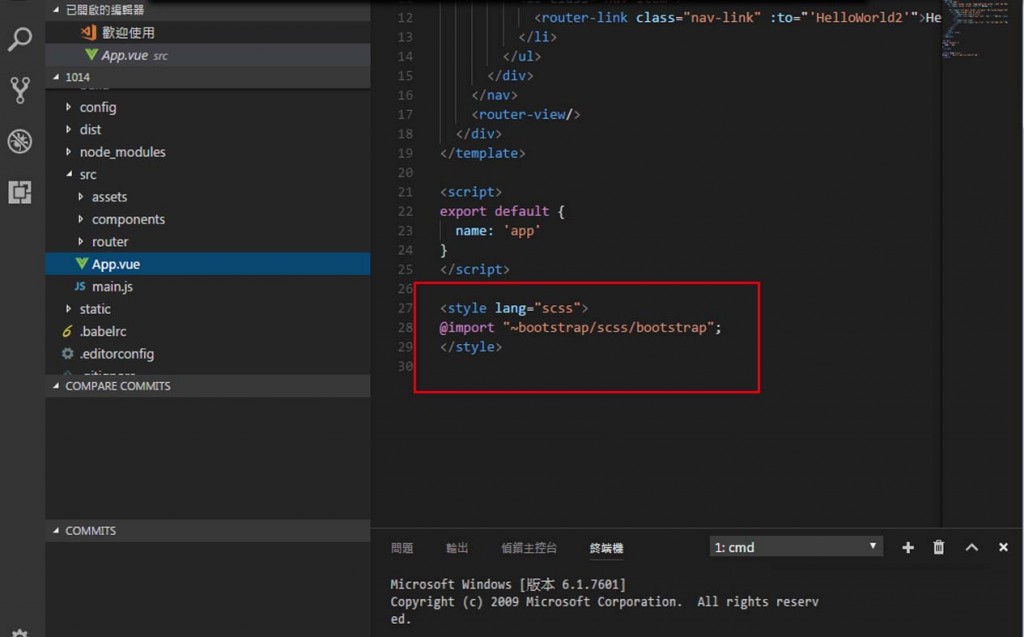This screenshot has height=637, width=1024.
Task: Add a new terminal with plus icon
Action: 908,547
